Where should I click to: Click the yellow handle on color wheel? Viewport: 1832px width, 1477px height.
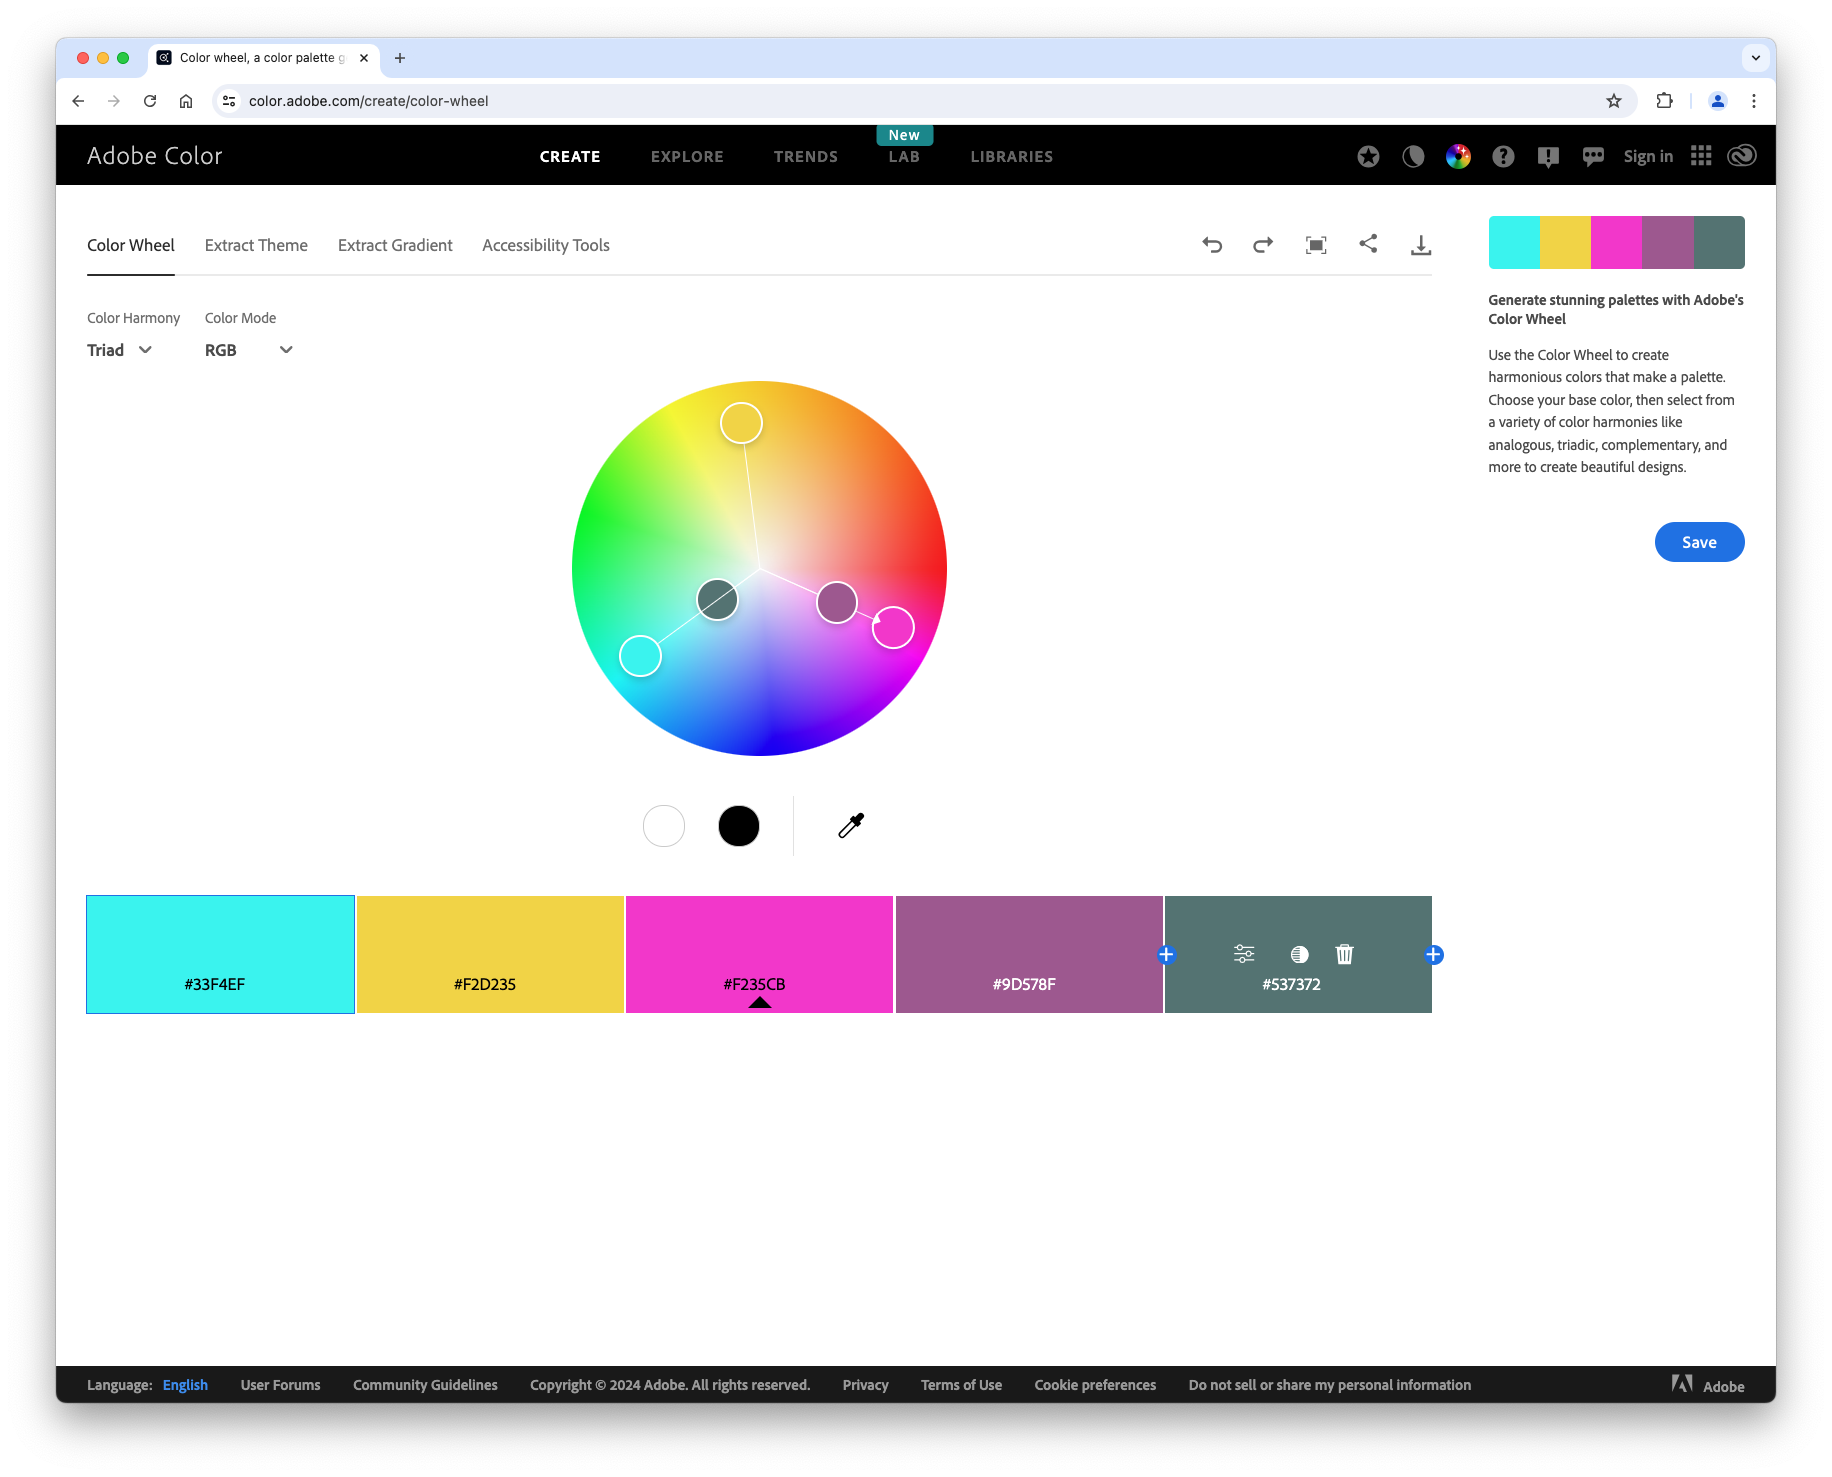(741, 423)
